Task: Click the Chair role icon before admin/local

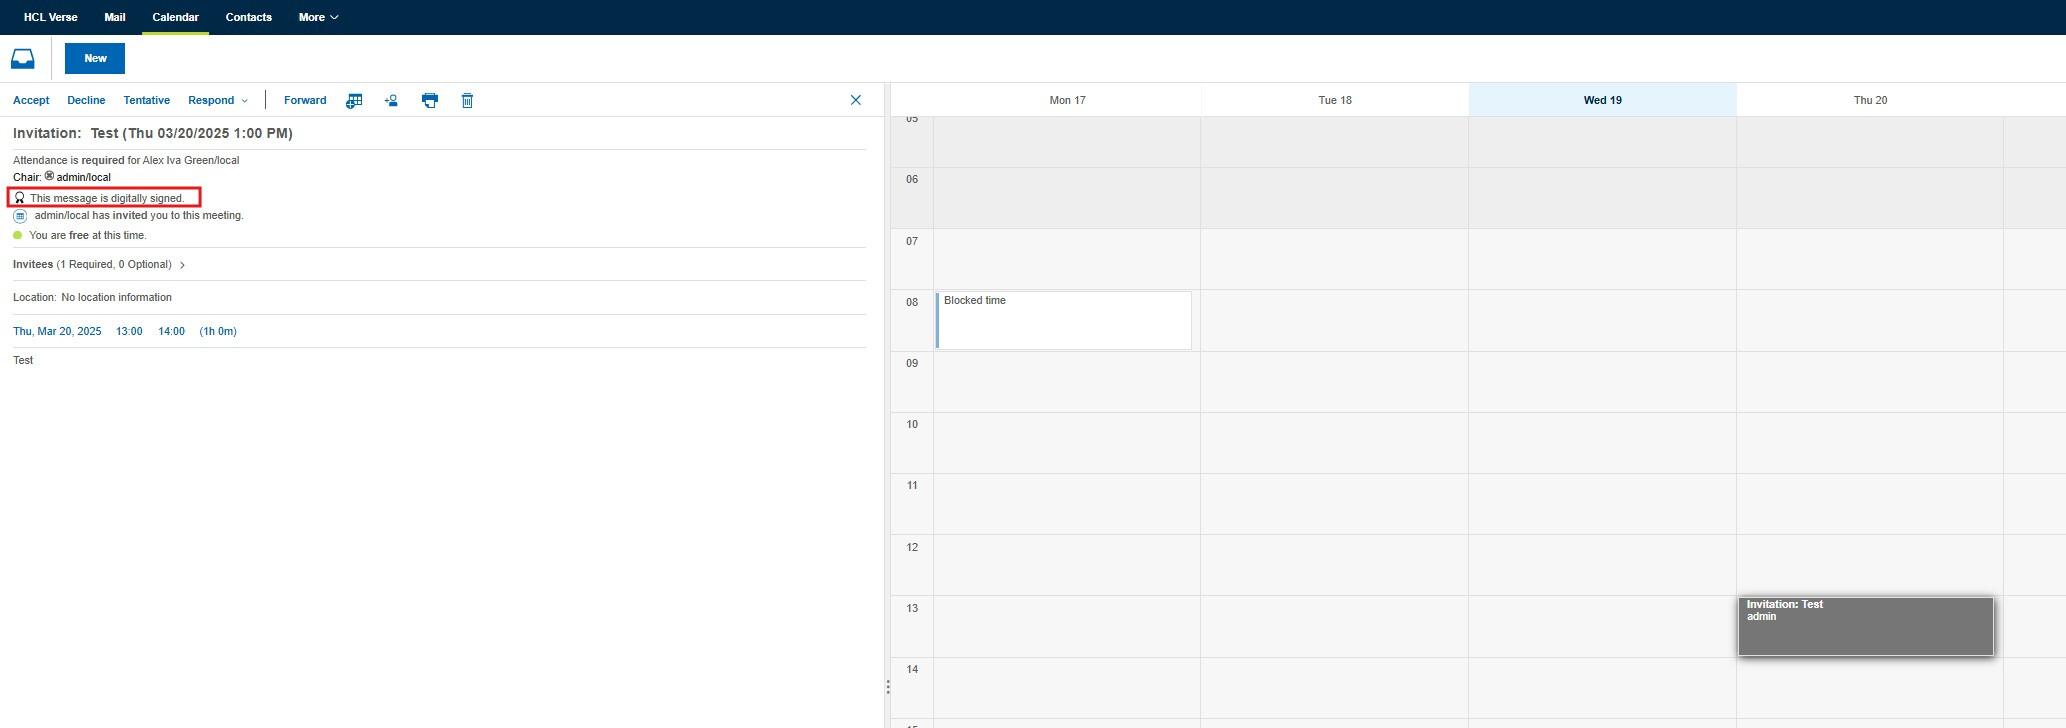Action: point(49,176)
